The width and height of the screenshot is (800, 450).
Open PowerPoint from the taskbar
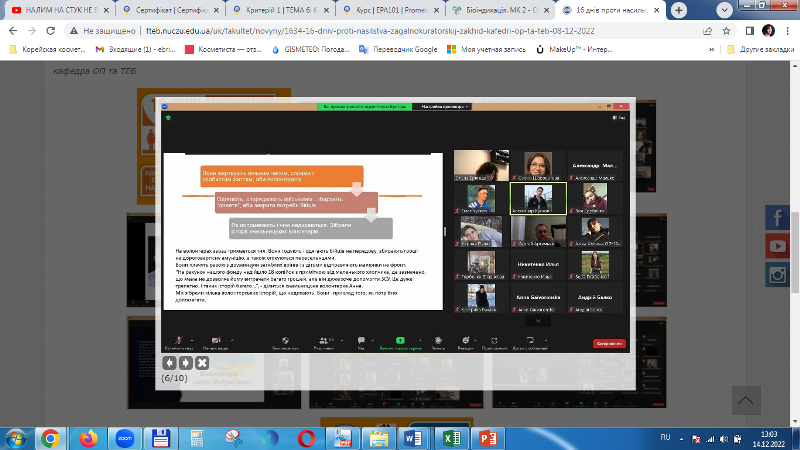pos(488,439)
